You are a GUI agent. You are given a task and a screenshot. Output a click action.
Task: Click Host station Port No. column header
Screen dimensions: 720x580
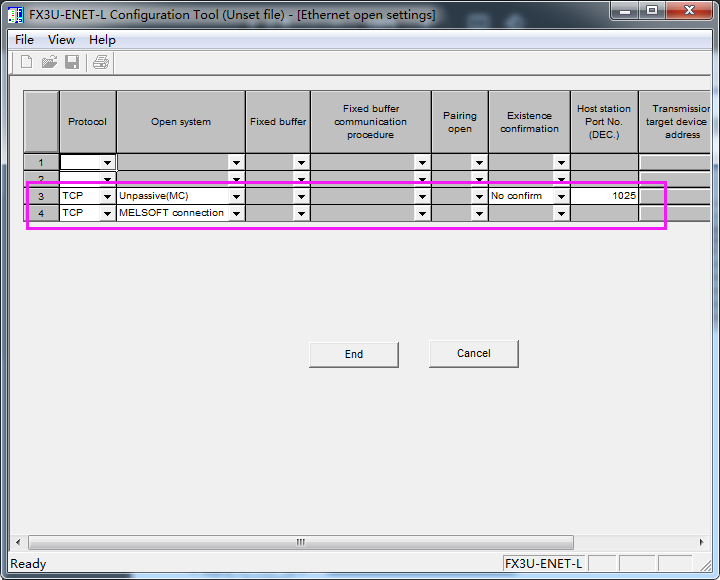point(604,122)
